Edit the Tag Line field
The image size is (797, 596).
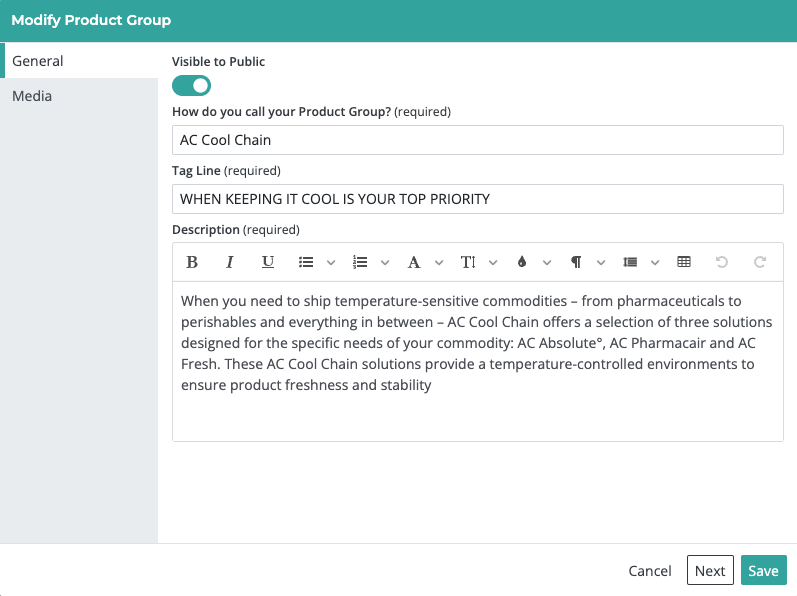(x=478, y=199)
